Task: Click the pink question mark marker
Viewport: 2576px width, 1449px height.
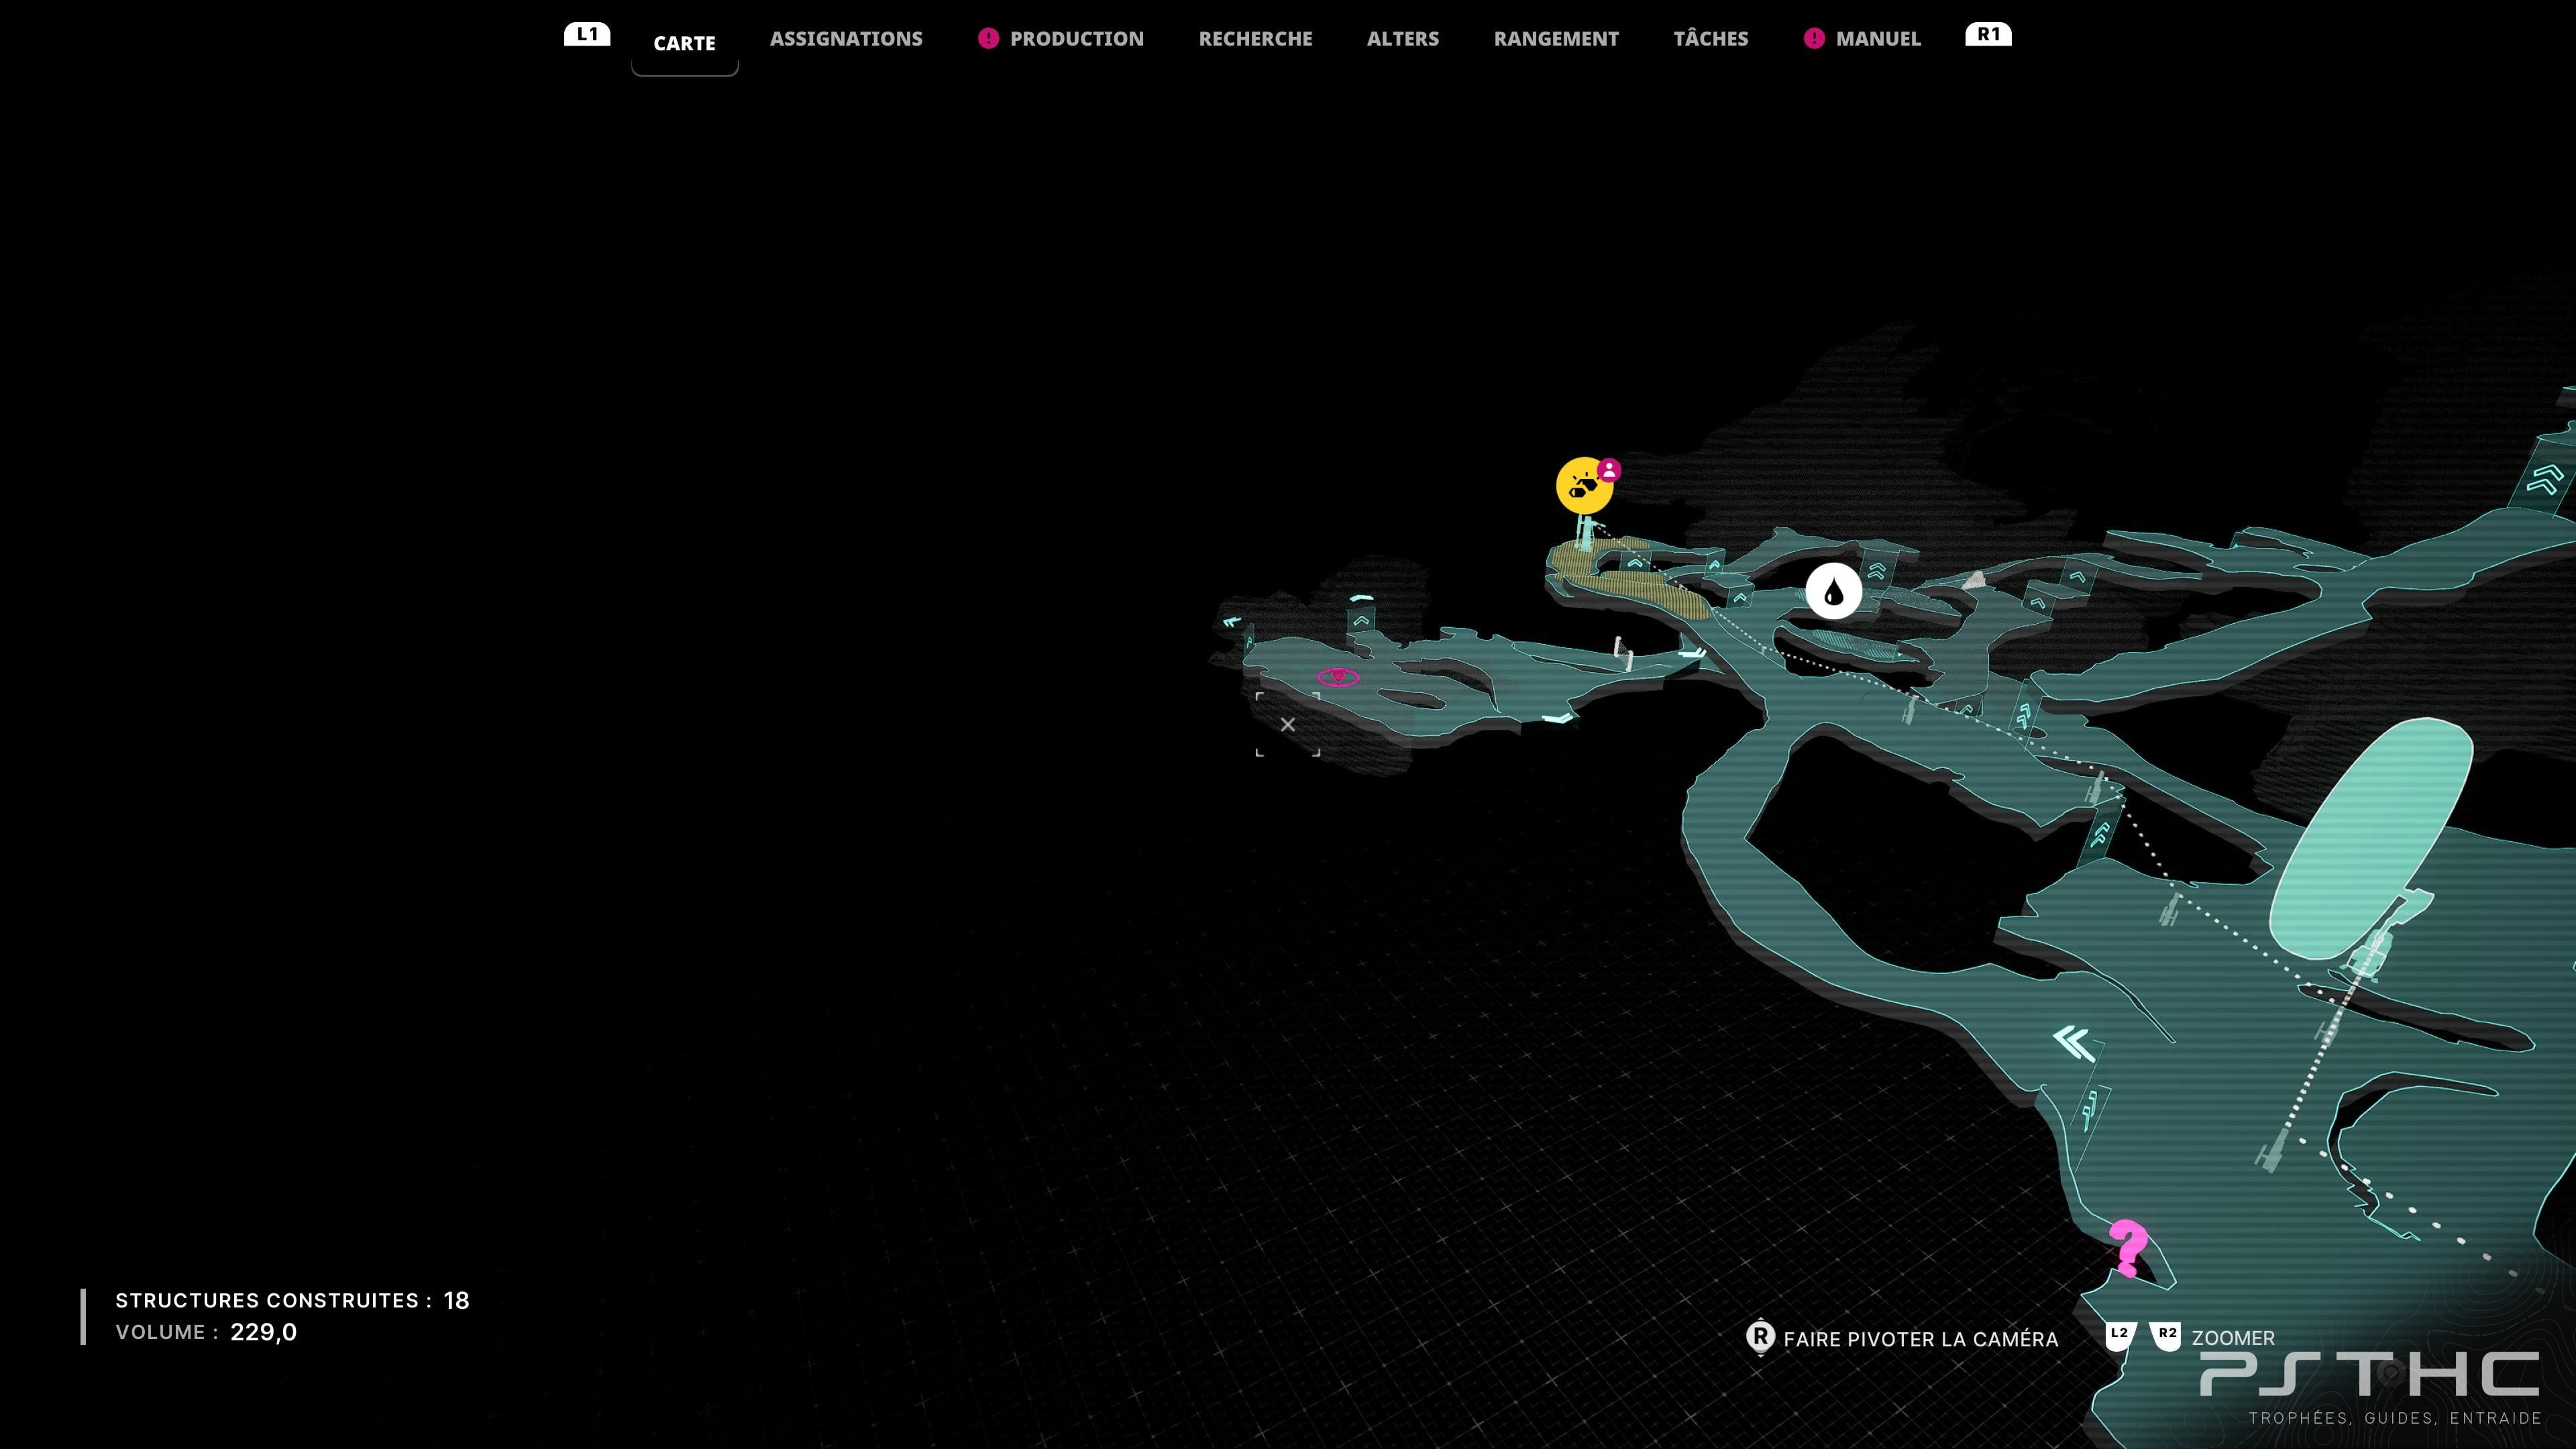Action: (2127, 1248)
